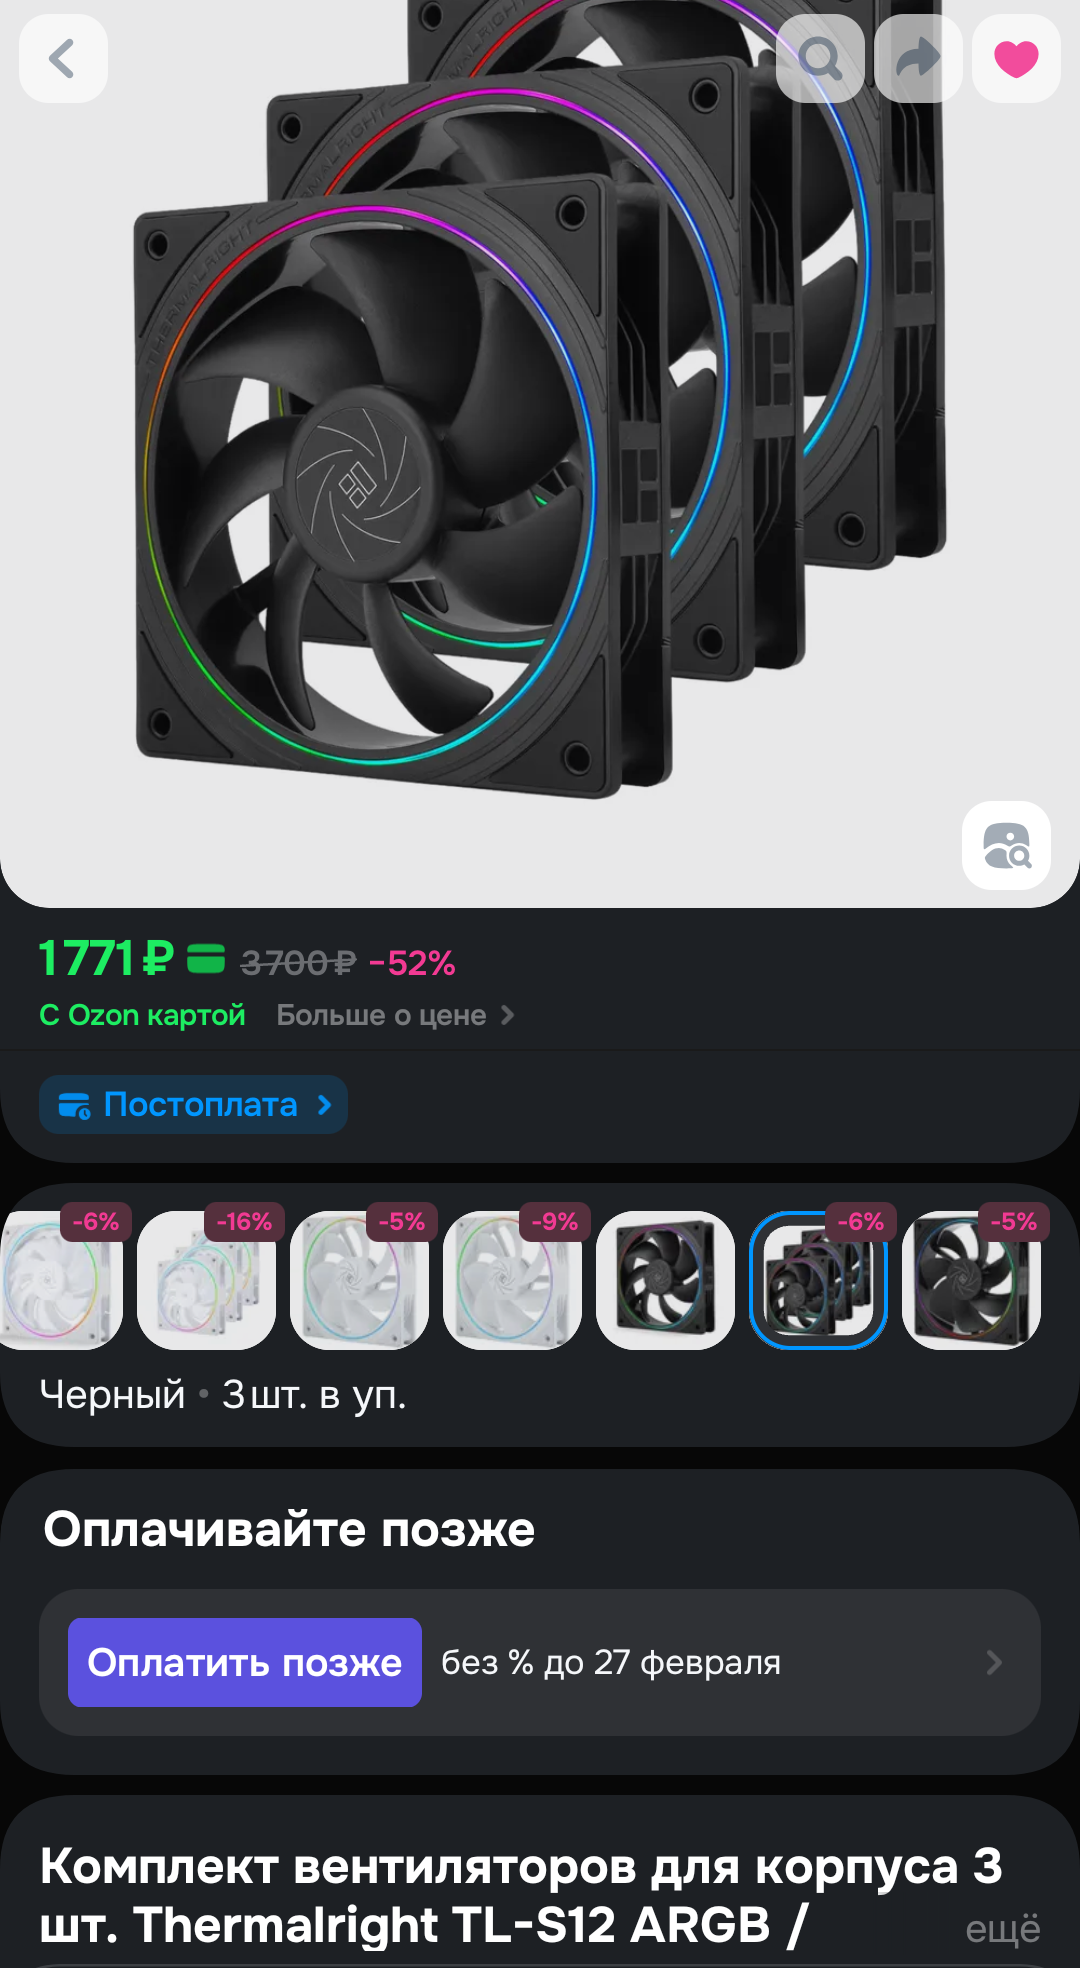Tap the share arrow icon
This screenshot has width=1080, height=1968.
point(918,58)
